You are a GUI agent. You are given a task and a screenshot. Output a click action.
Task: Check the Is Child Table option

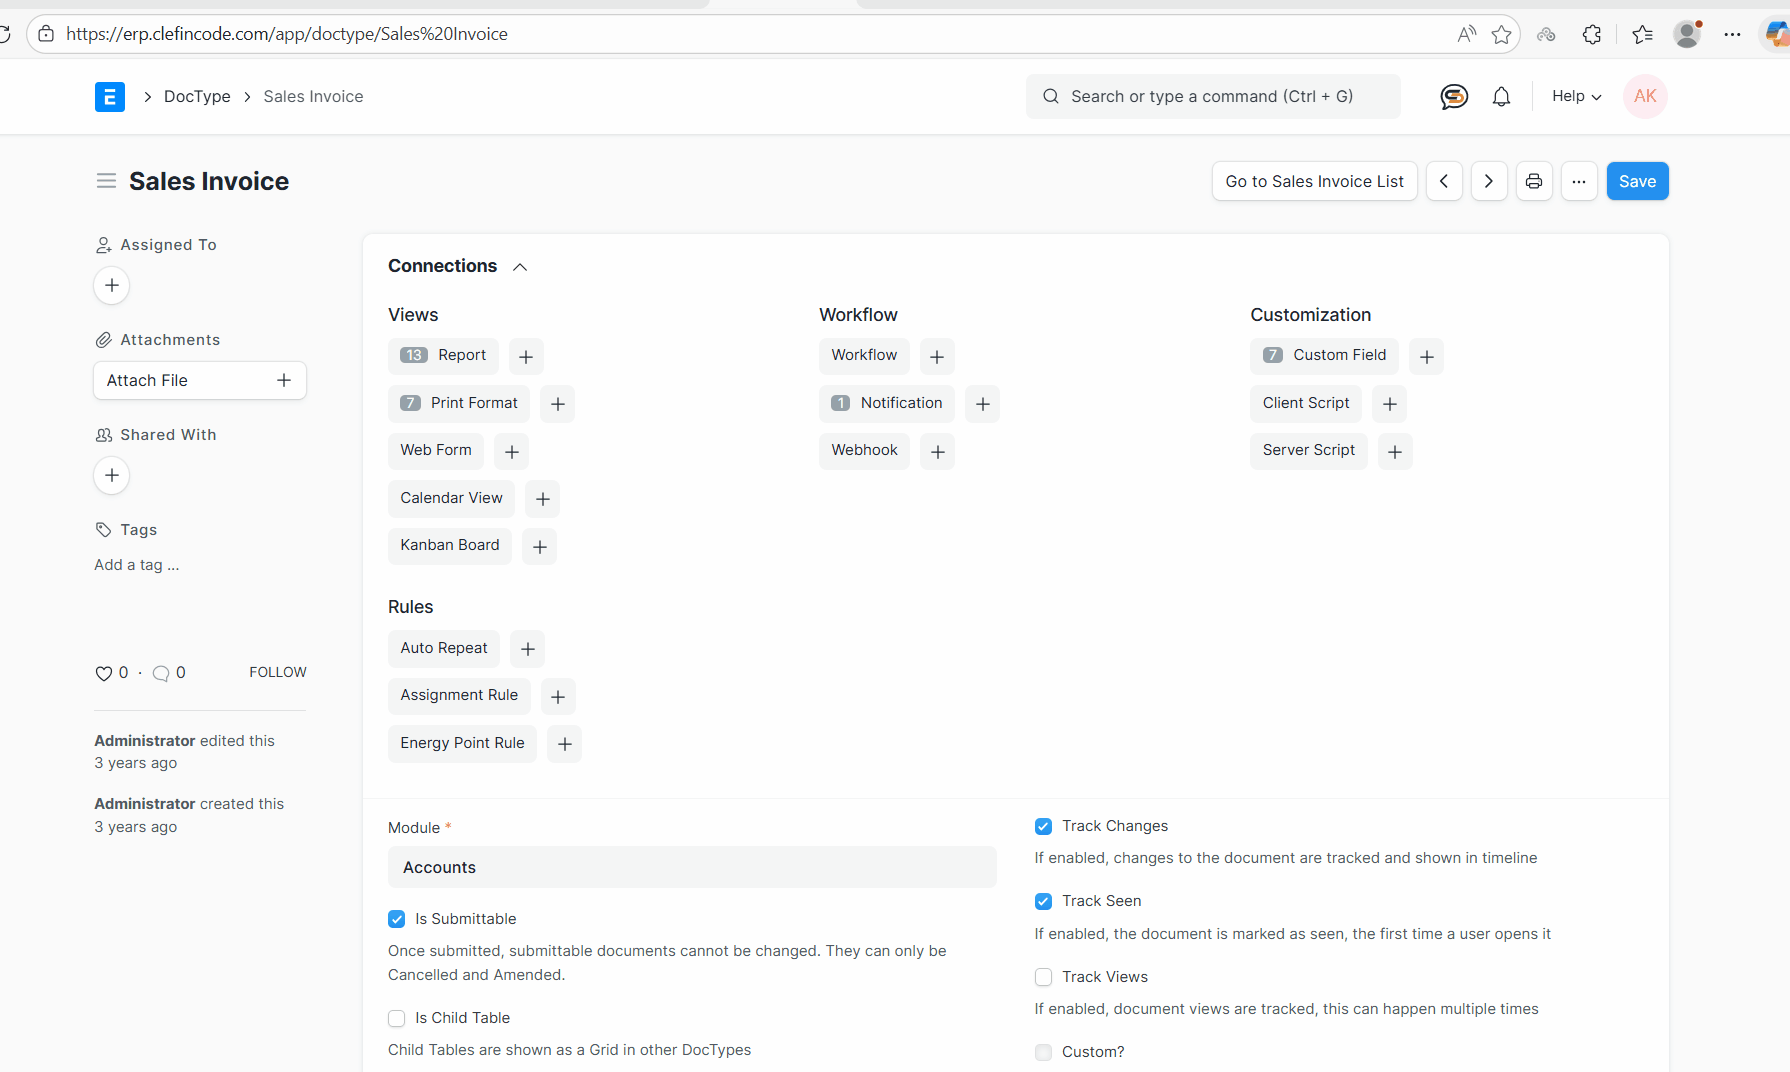click(397, 1018)
